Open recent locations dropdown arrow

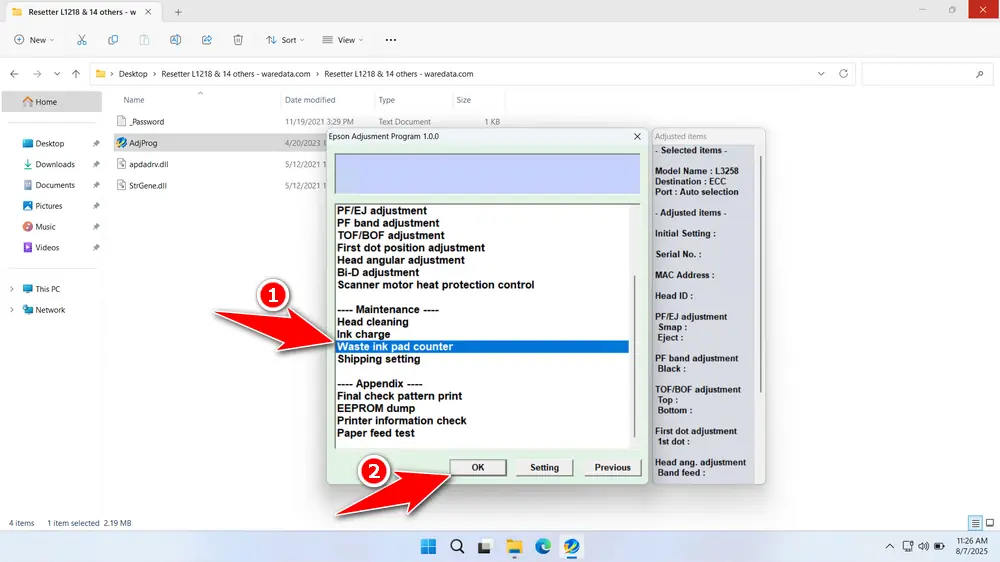(57, 74)
